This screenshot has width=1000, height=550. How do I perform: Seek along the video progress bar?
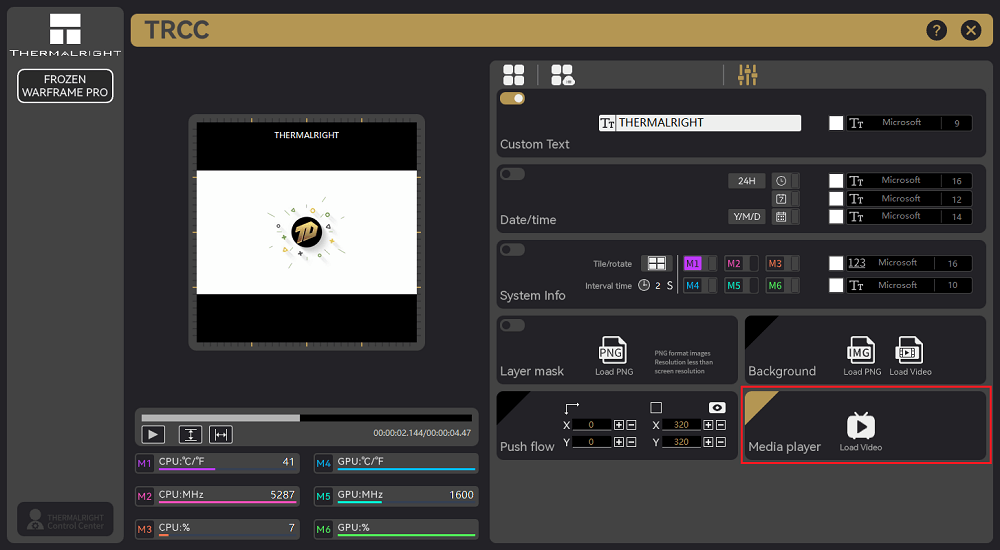[307, 418]
